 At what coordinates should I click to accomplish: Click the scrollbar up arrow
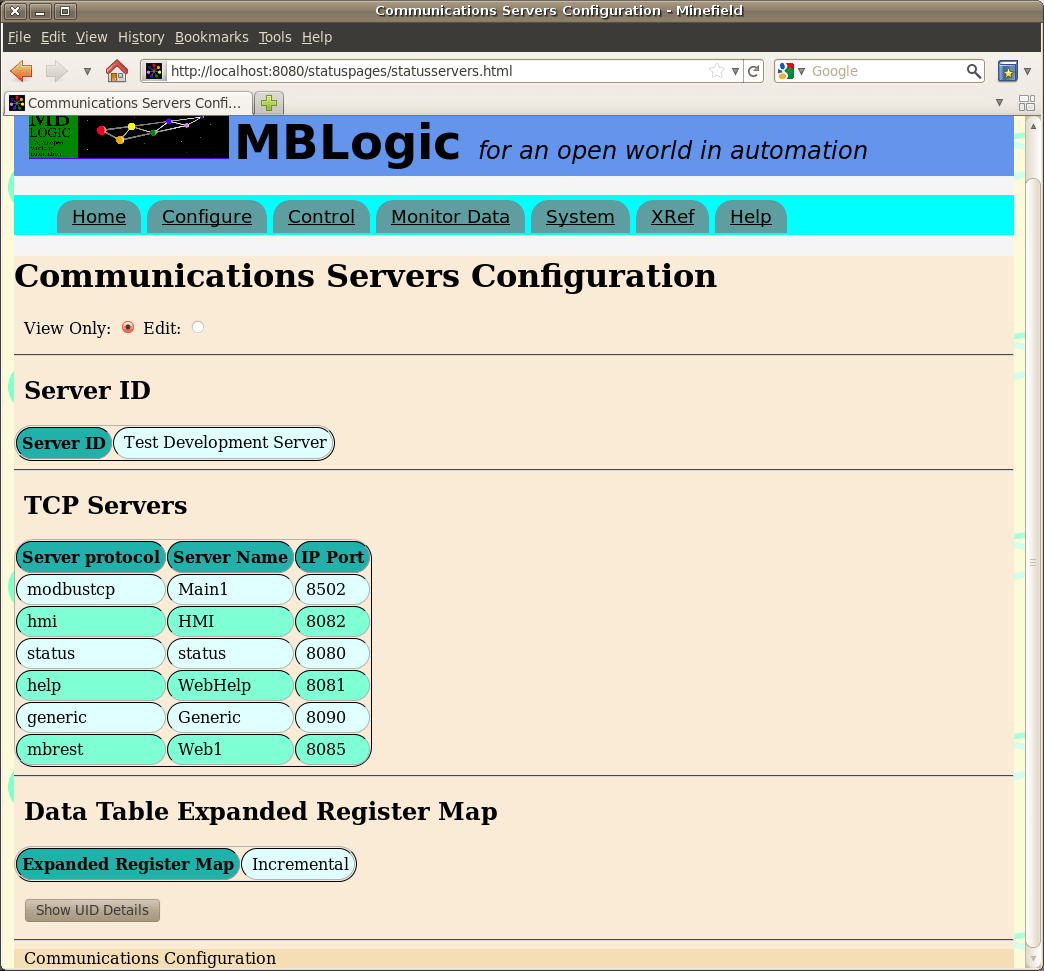click(1033, 125)
